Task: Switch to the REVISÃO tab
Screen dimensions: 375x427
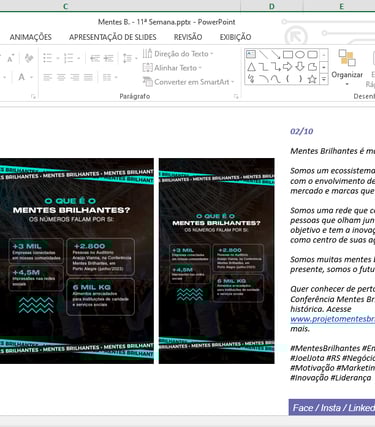Action: pos(188,37)
